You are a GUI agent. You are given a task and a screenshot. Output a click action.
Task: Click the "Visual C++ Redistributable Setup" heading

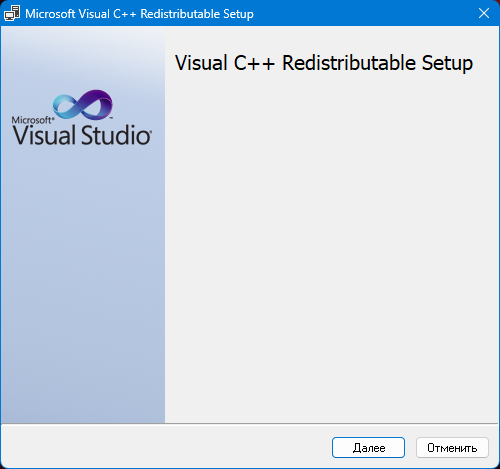point(324,63)
